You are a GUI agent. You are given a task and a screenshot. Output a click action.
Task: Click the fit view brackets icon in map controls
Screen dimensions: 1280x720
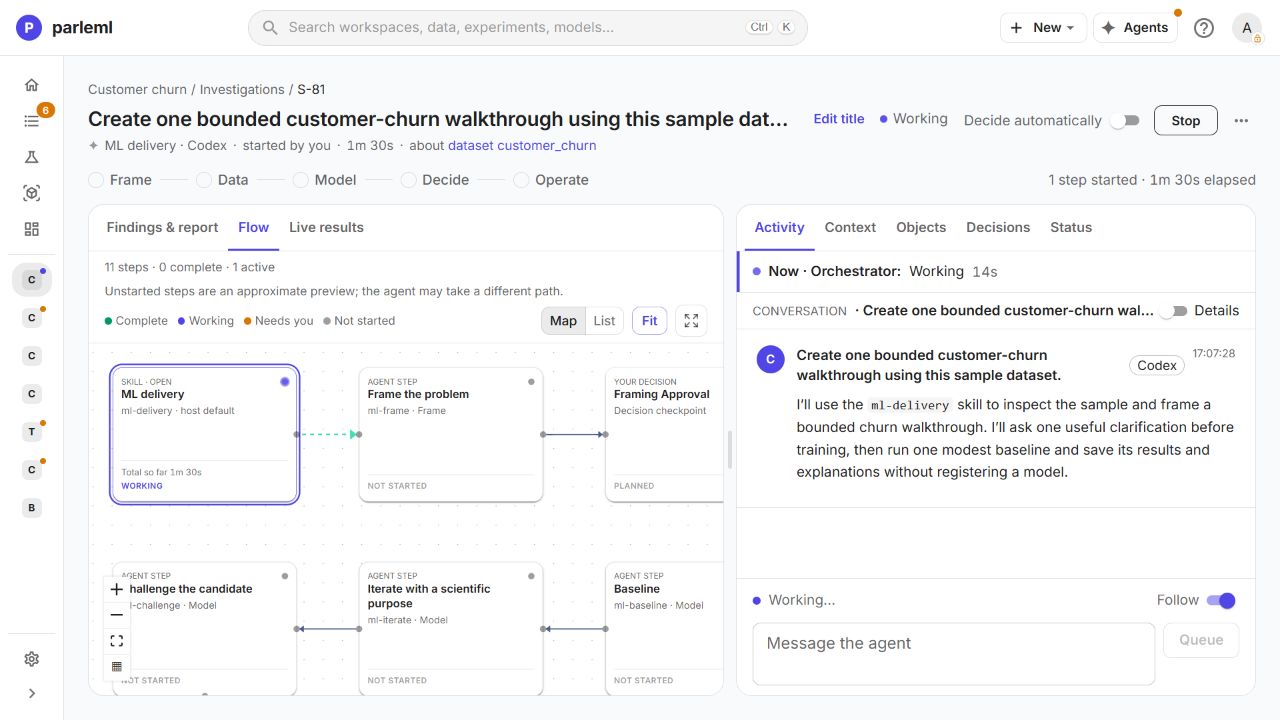tap(117, 641)
